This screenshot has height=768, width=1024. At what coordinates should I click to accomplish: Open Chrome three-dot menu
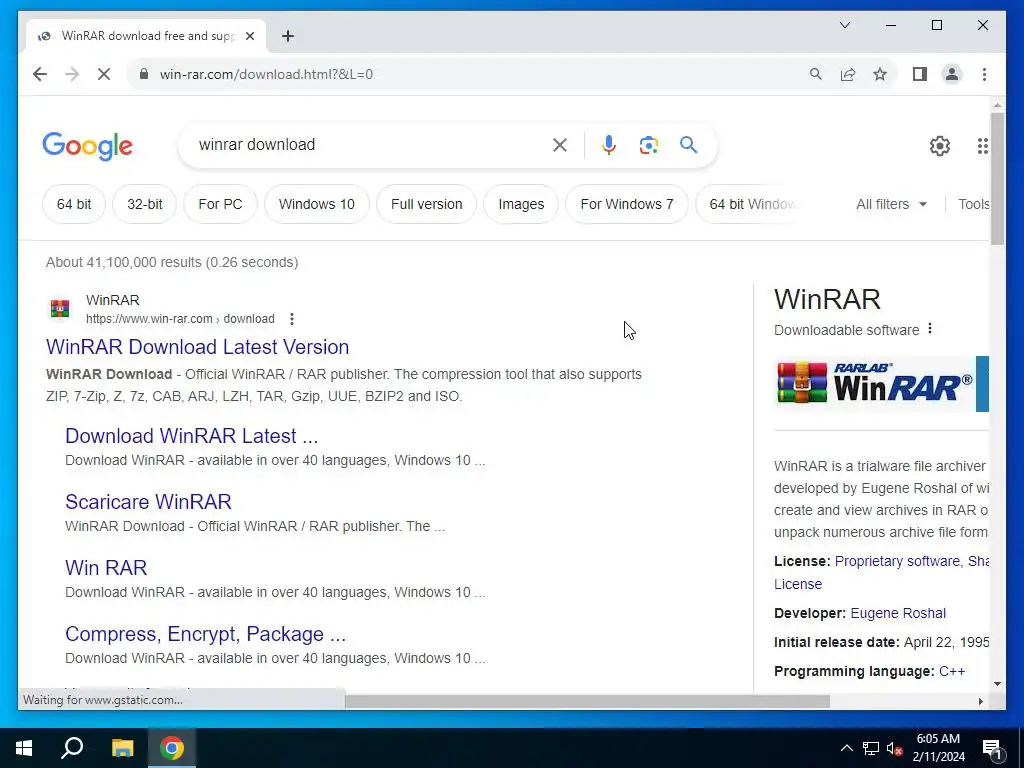tap(984, 74)
